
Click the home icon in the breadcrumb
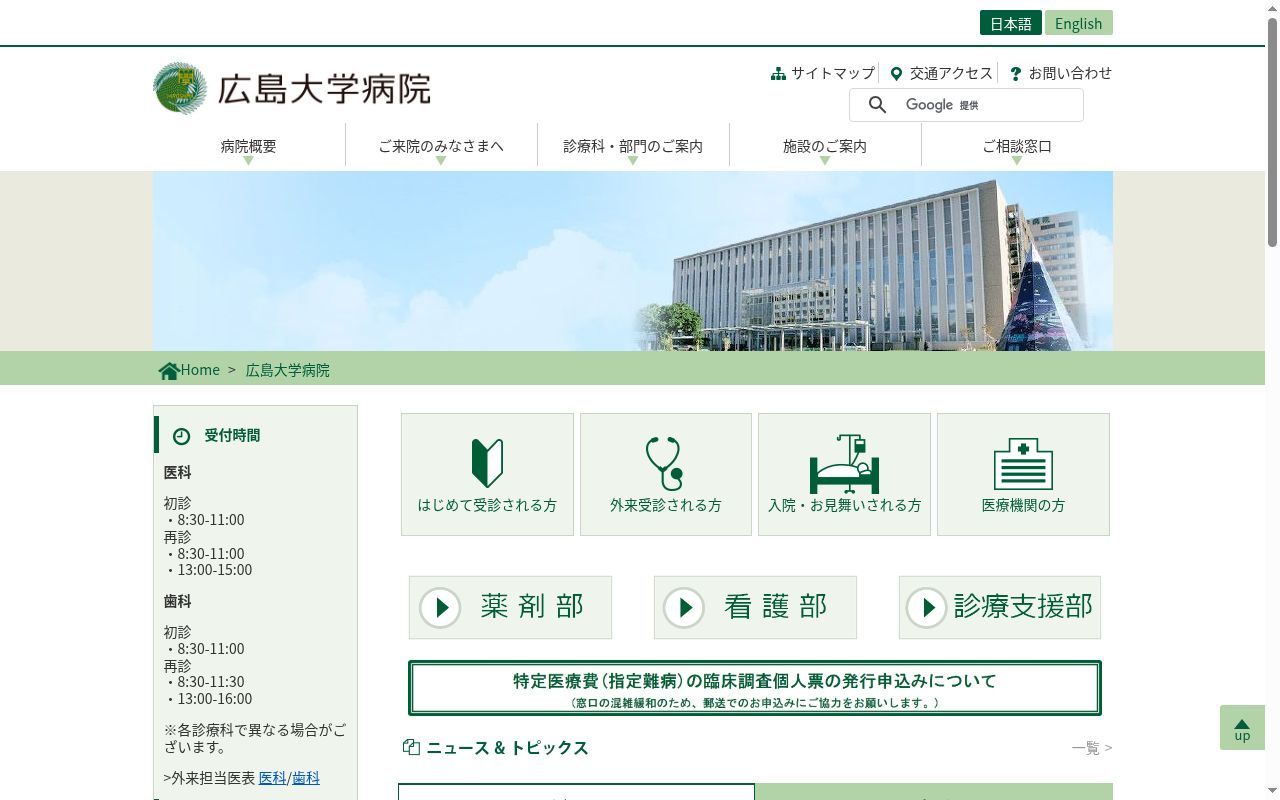click(x=169, y=370)
